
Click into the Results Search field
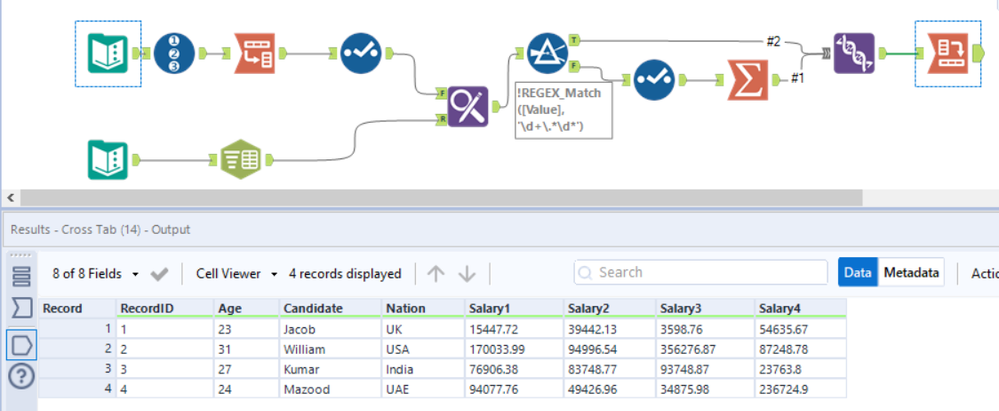pos(700,273)
